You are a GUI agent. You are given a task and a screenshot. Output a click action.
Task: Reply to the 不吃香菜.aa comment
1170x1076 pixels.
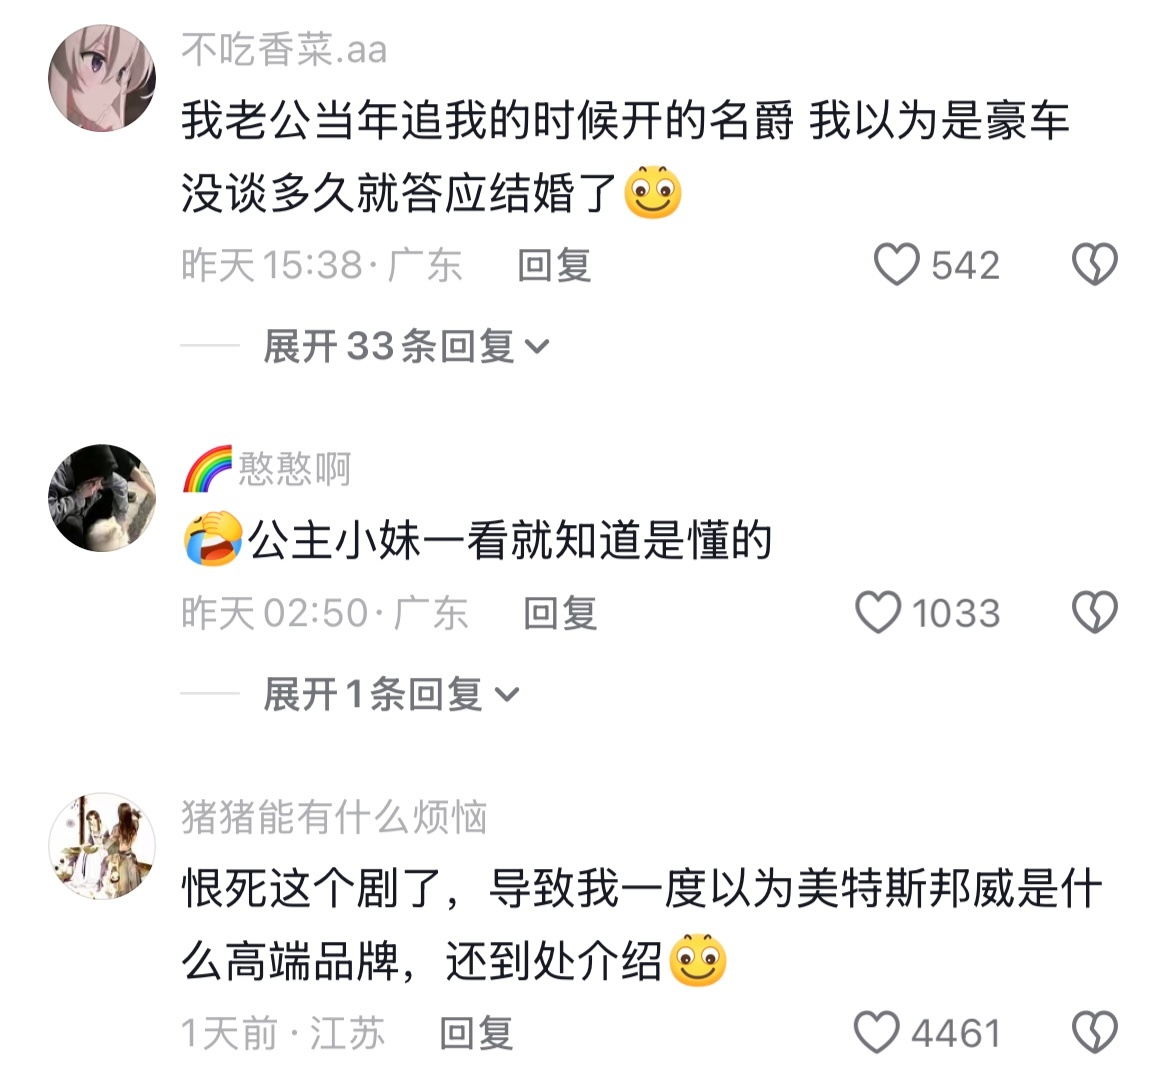(x=554, y=266)
